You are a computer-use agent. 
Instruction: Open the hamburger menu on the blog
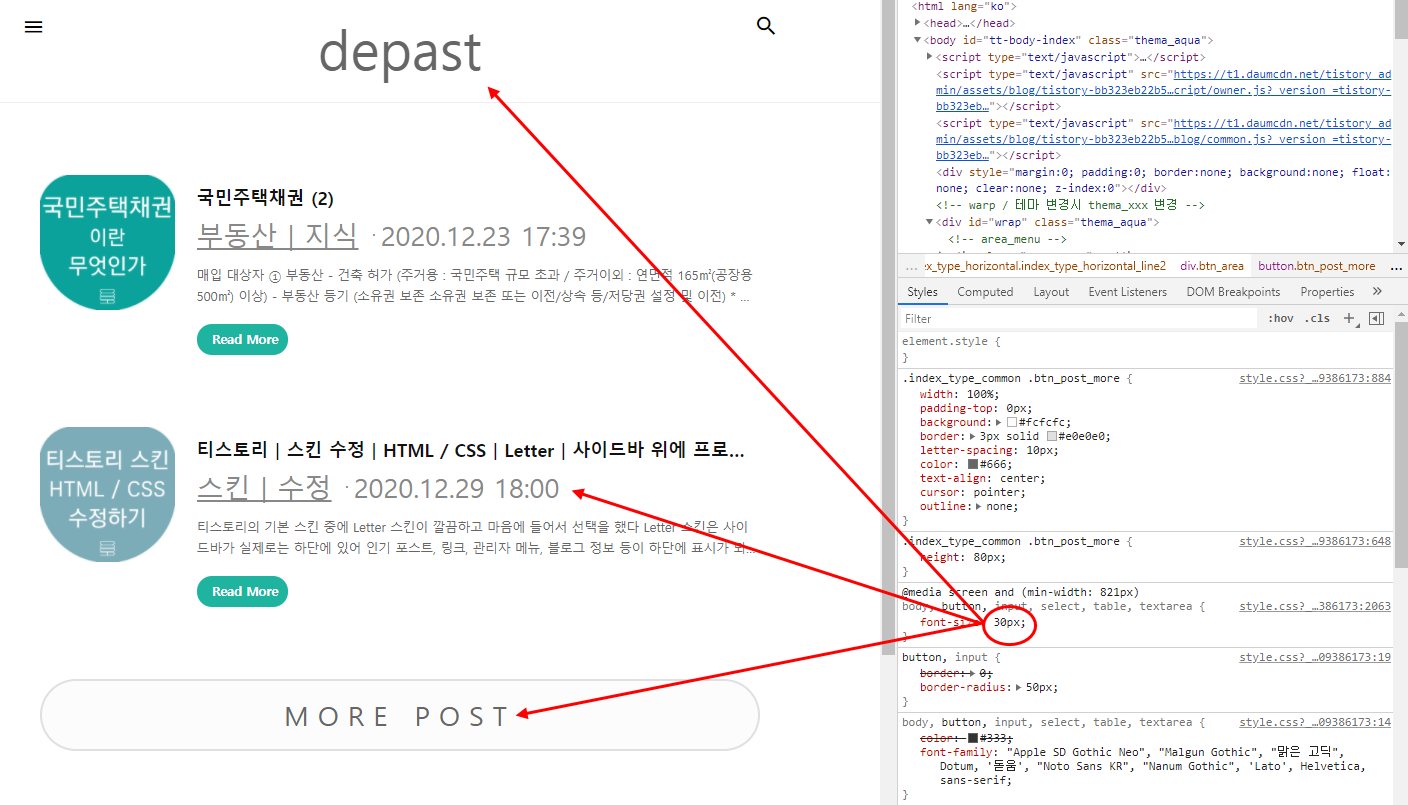[x=34, y=28]
